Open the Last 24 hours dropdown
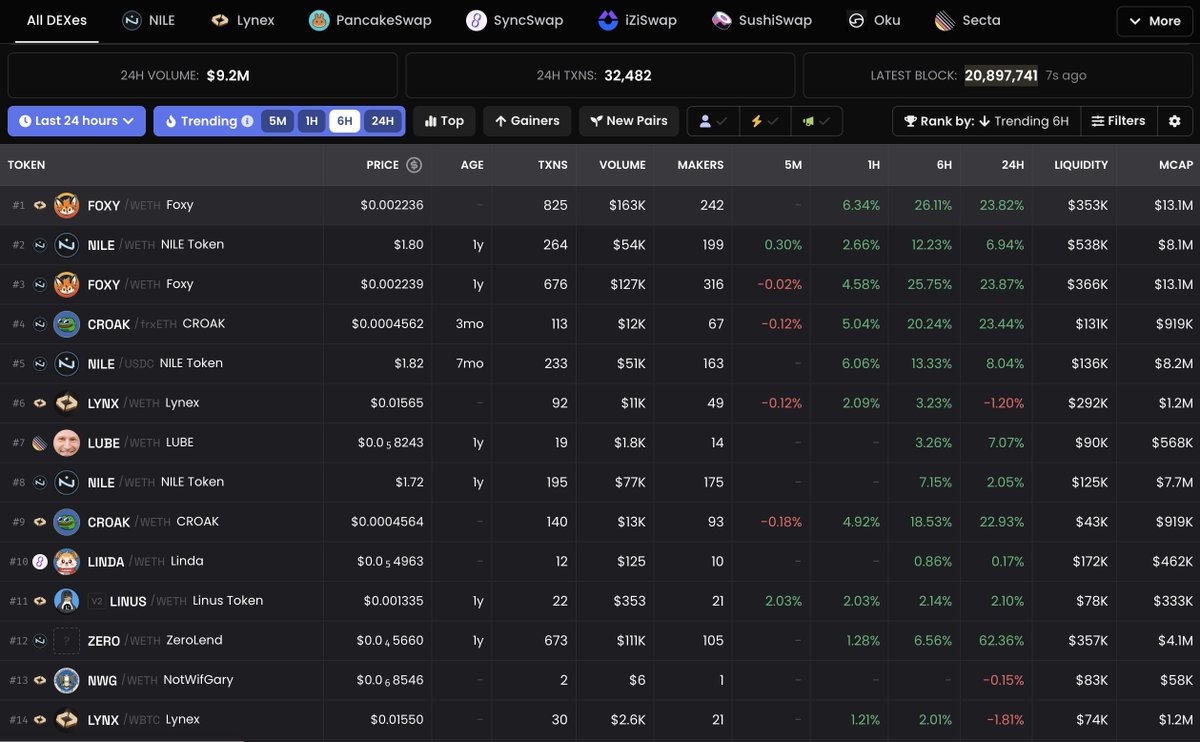 click(x=77, y=121)
